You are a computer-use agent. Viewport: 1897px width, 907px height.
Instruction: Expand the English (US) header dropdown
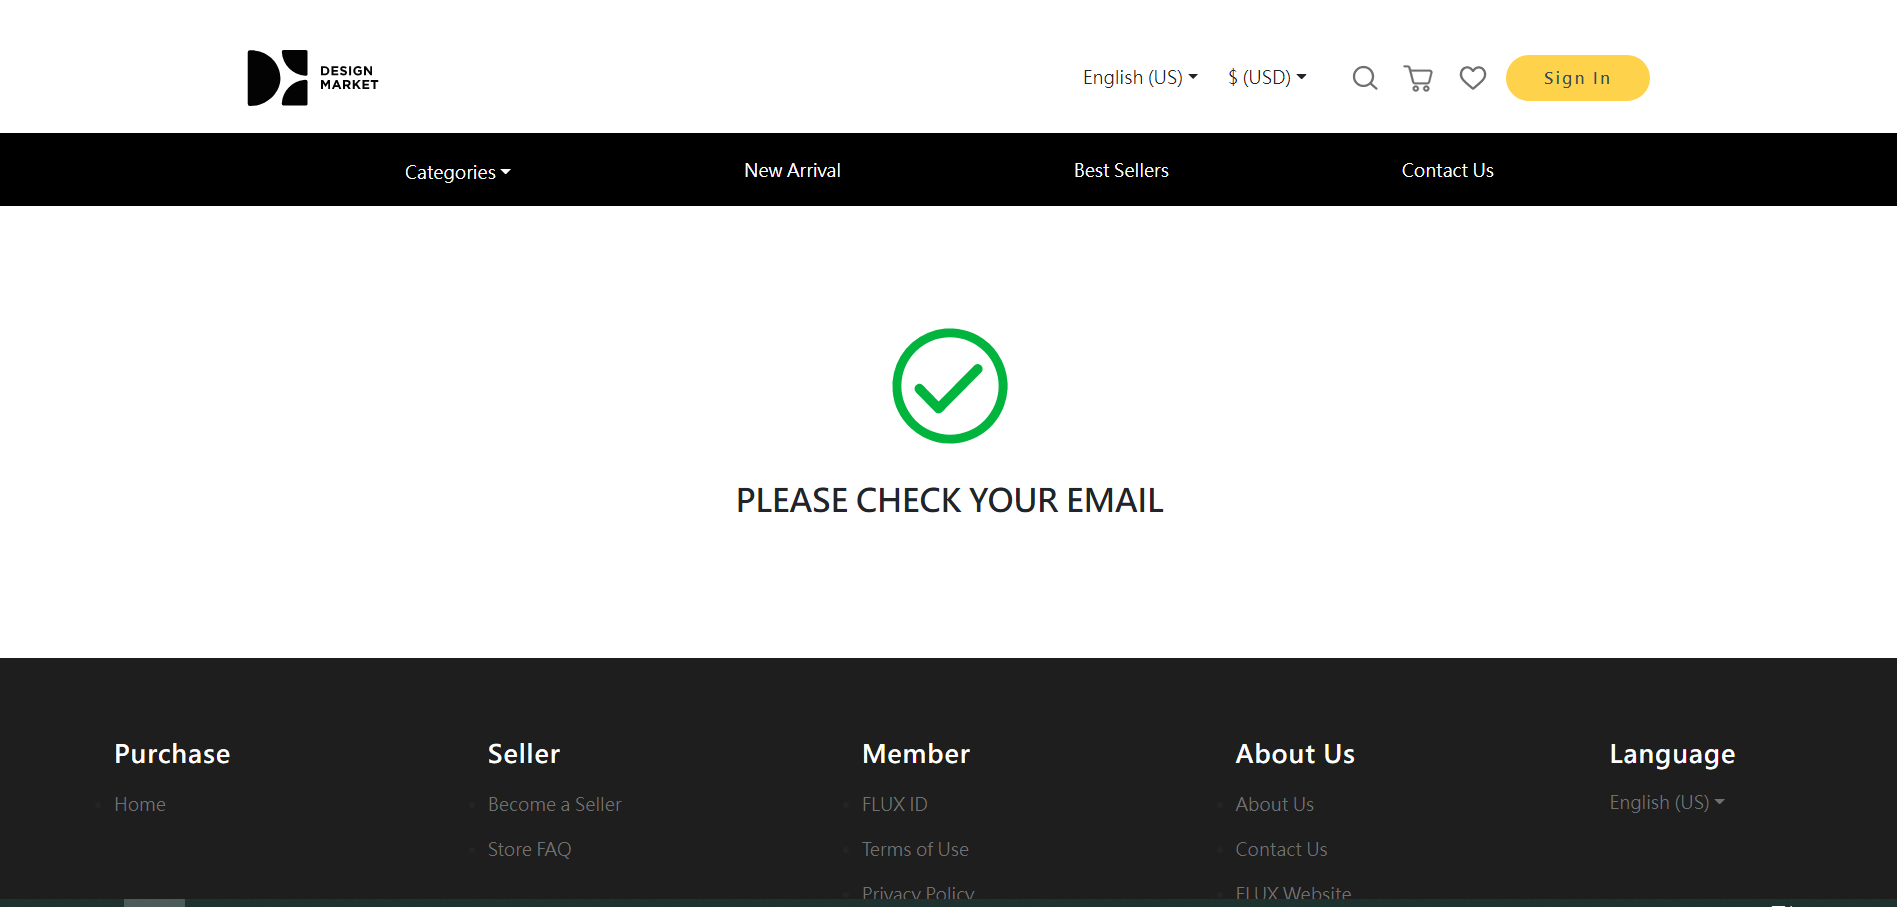coord(1139,78)
